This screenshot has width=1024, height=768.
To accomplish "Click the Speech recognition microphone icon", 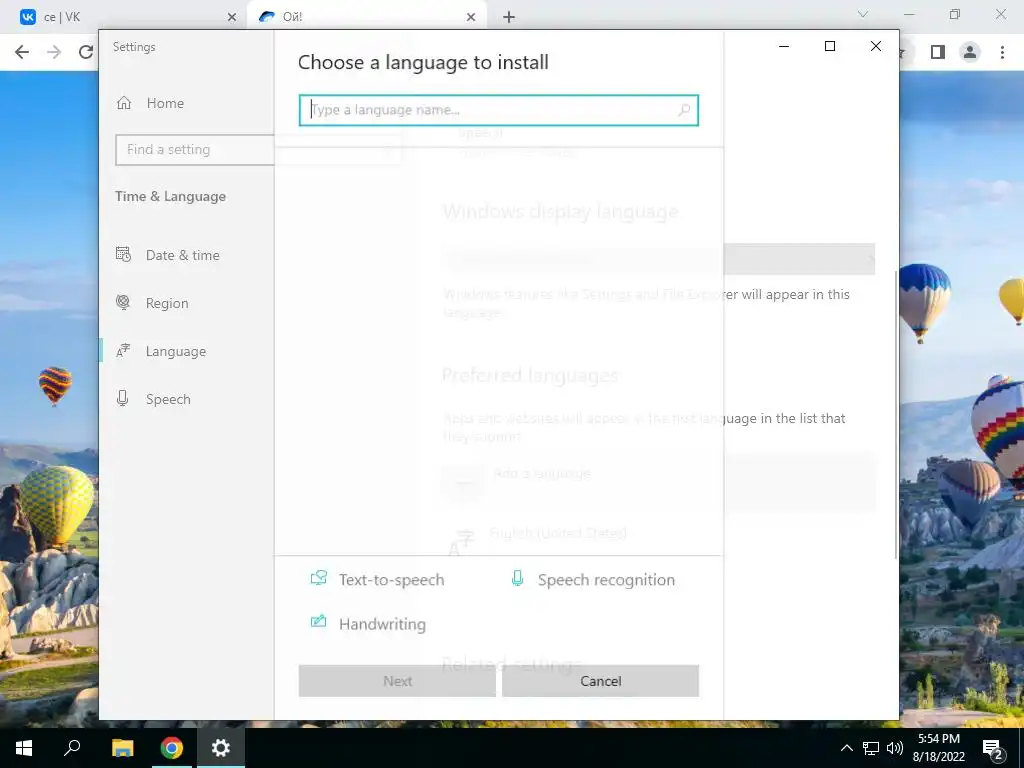I will point(517,578).
